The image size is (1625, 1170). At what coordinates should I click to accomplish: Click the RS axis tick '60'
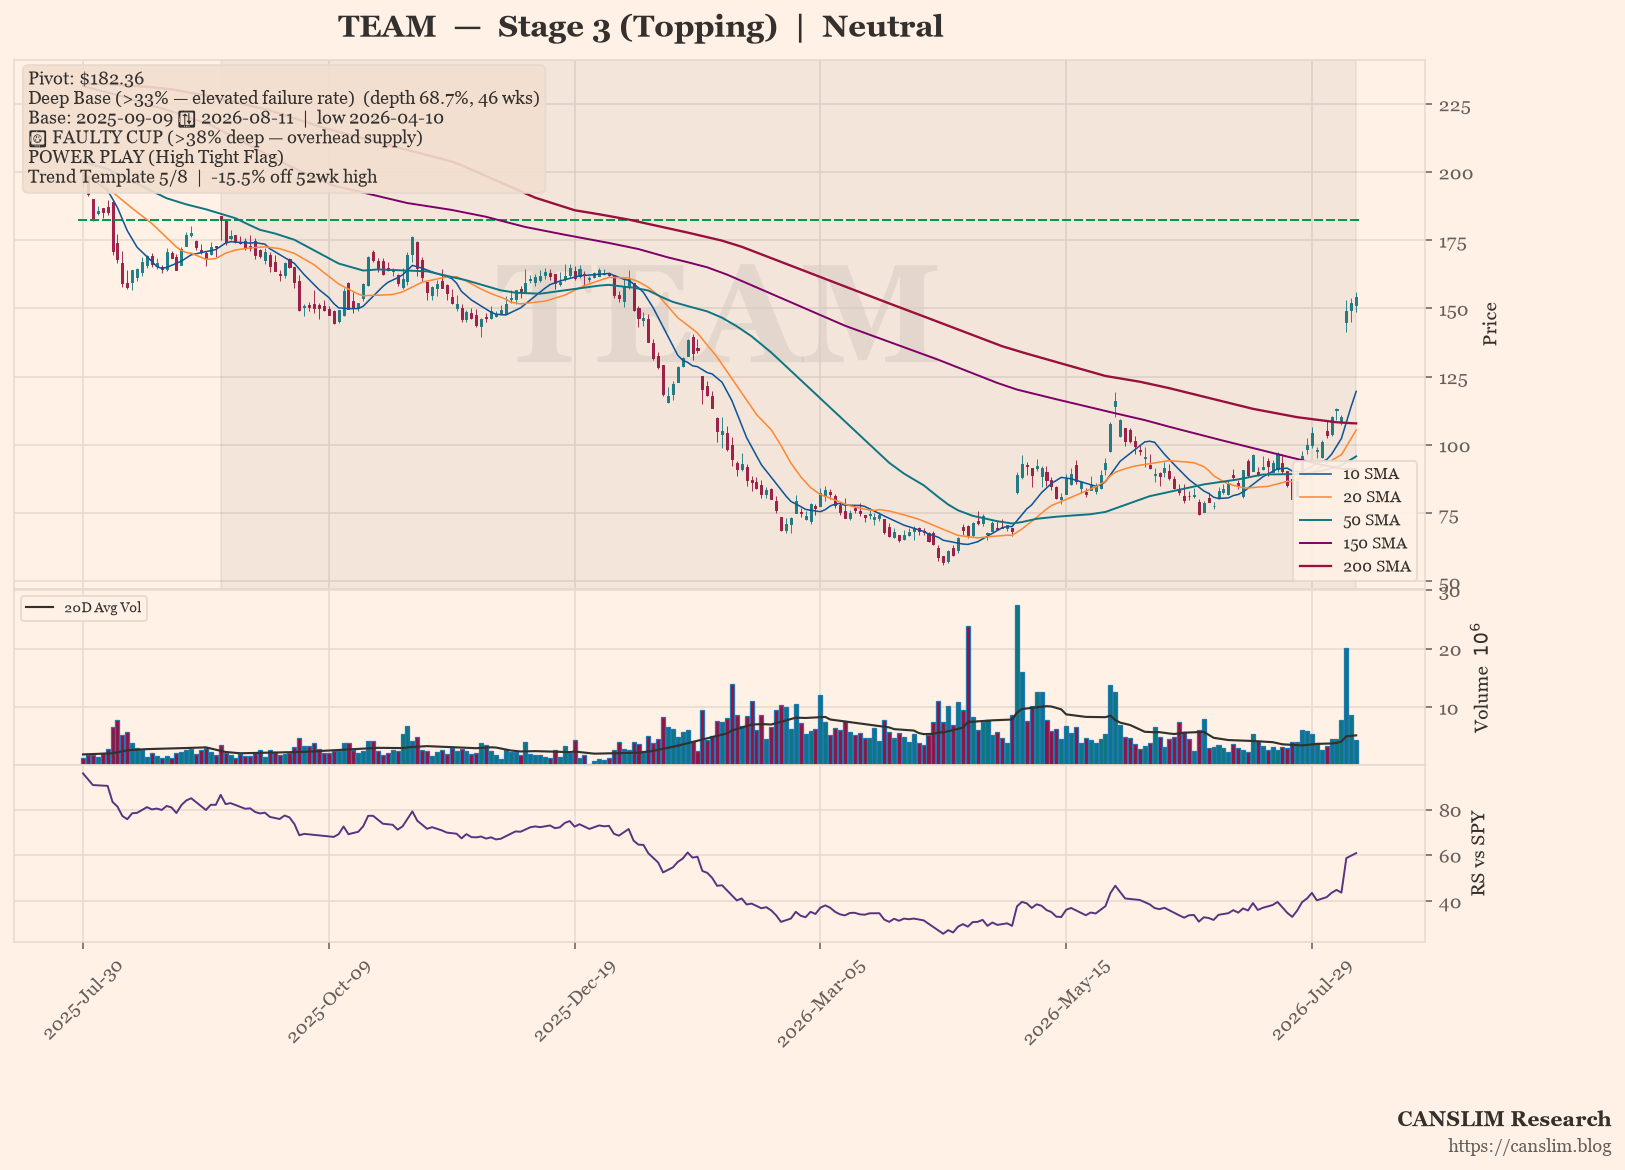1449,856
